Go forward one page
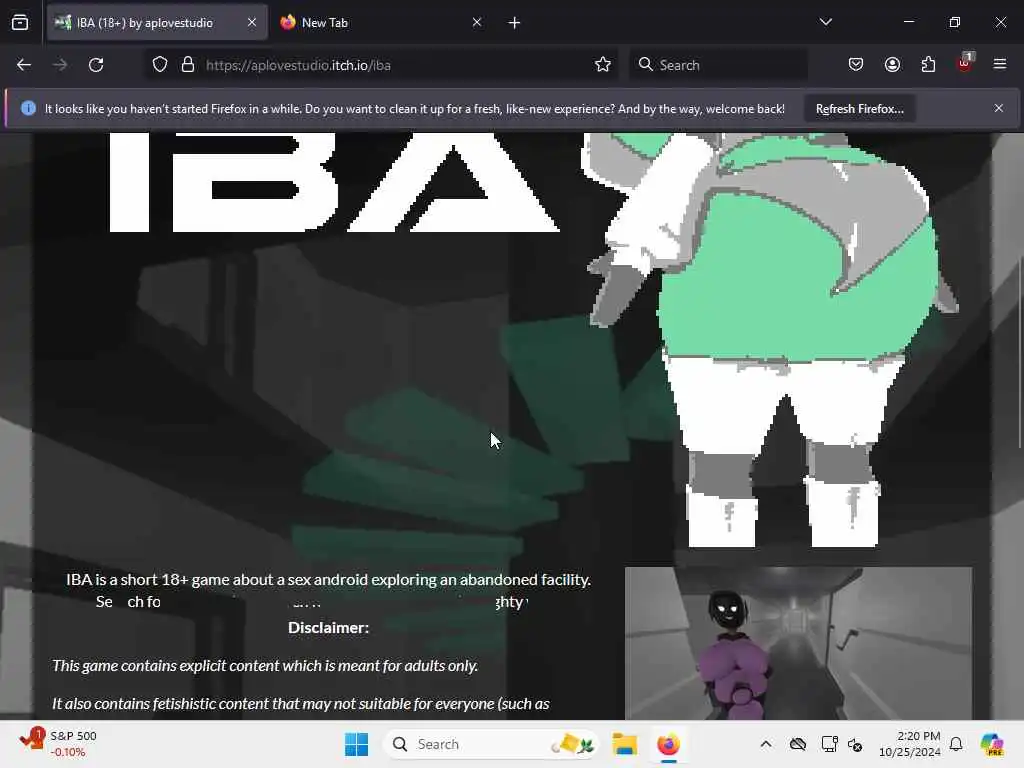Viewport: 1024px width, 768px height. pyautogui.click(x=59, y=65)
